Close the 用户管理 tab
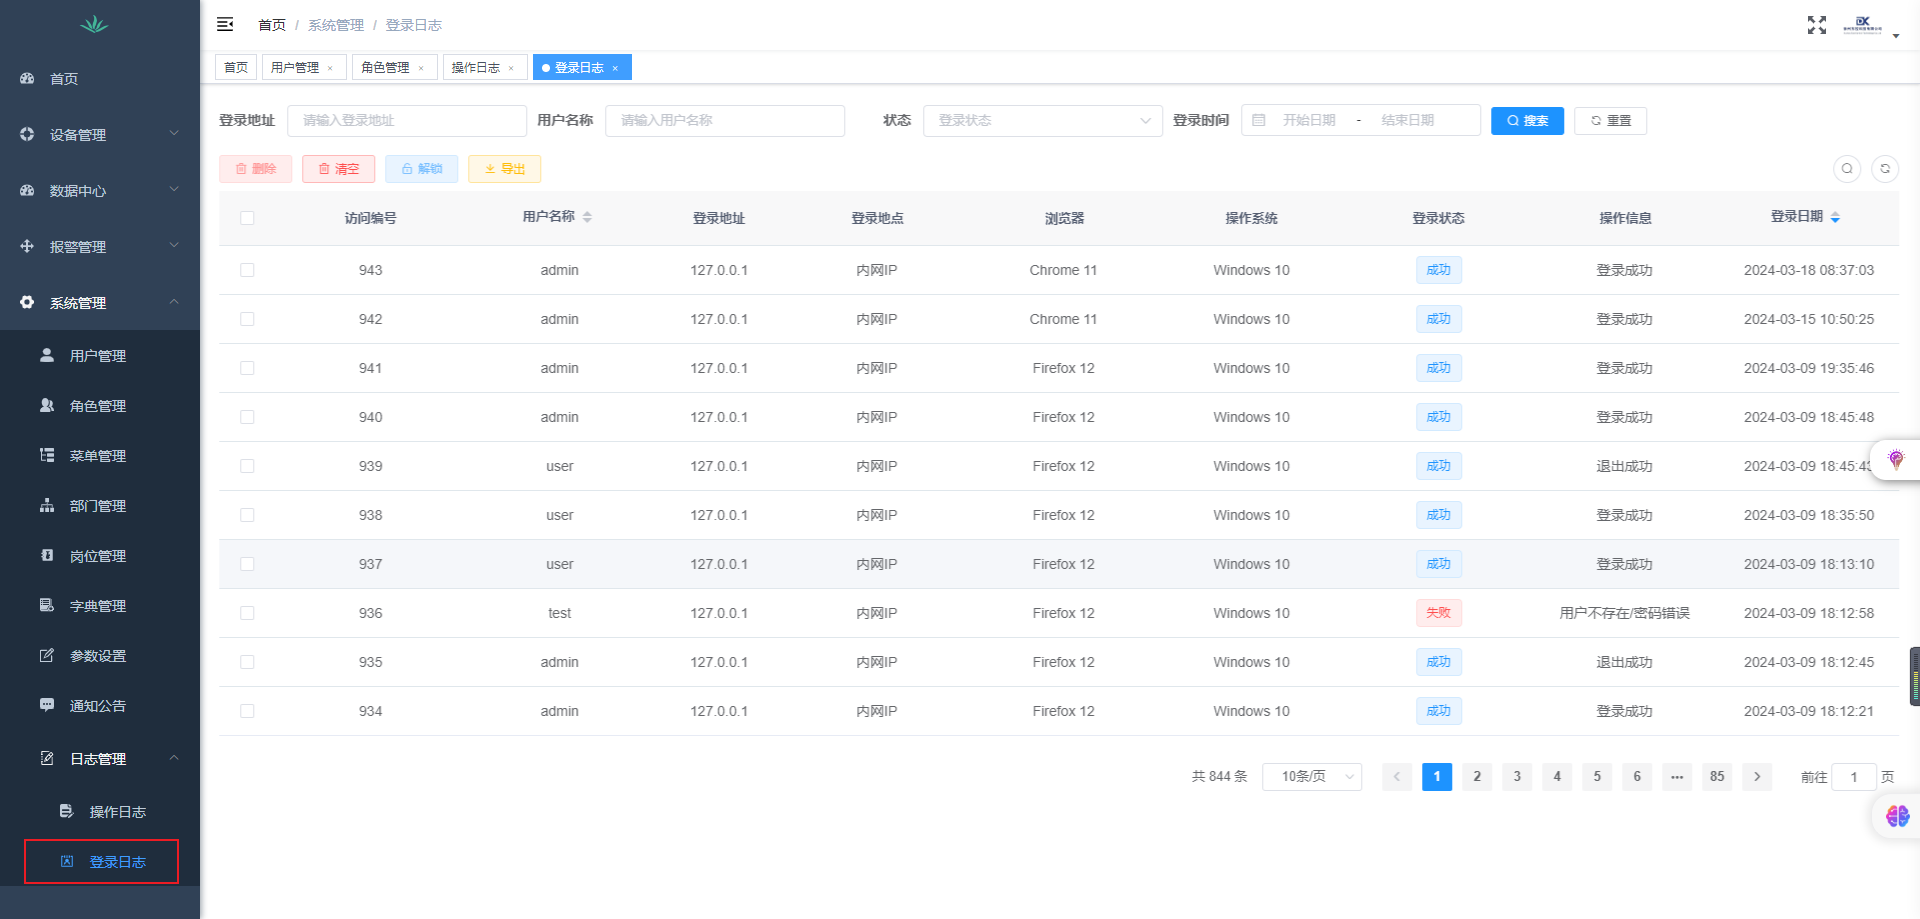The height and width of the screenshot is (919, 1920). [330, 68]
